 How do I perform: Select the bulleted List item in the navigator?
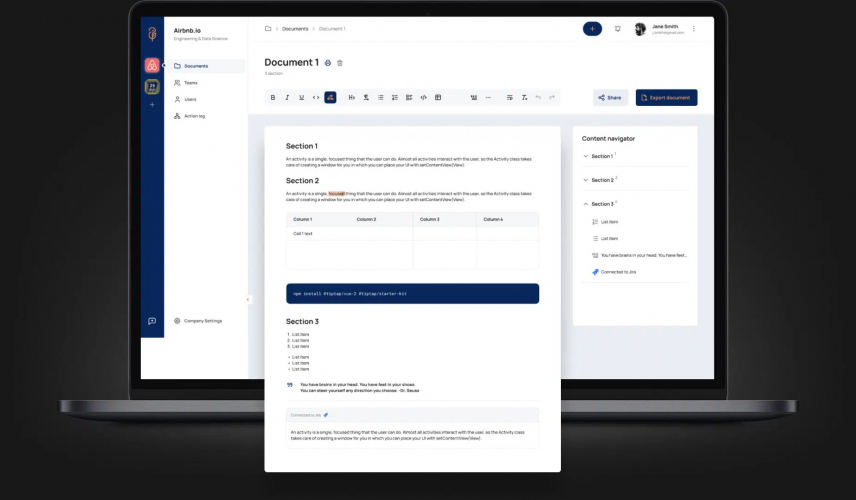[x=605, y=239]
